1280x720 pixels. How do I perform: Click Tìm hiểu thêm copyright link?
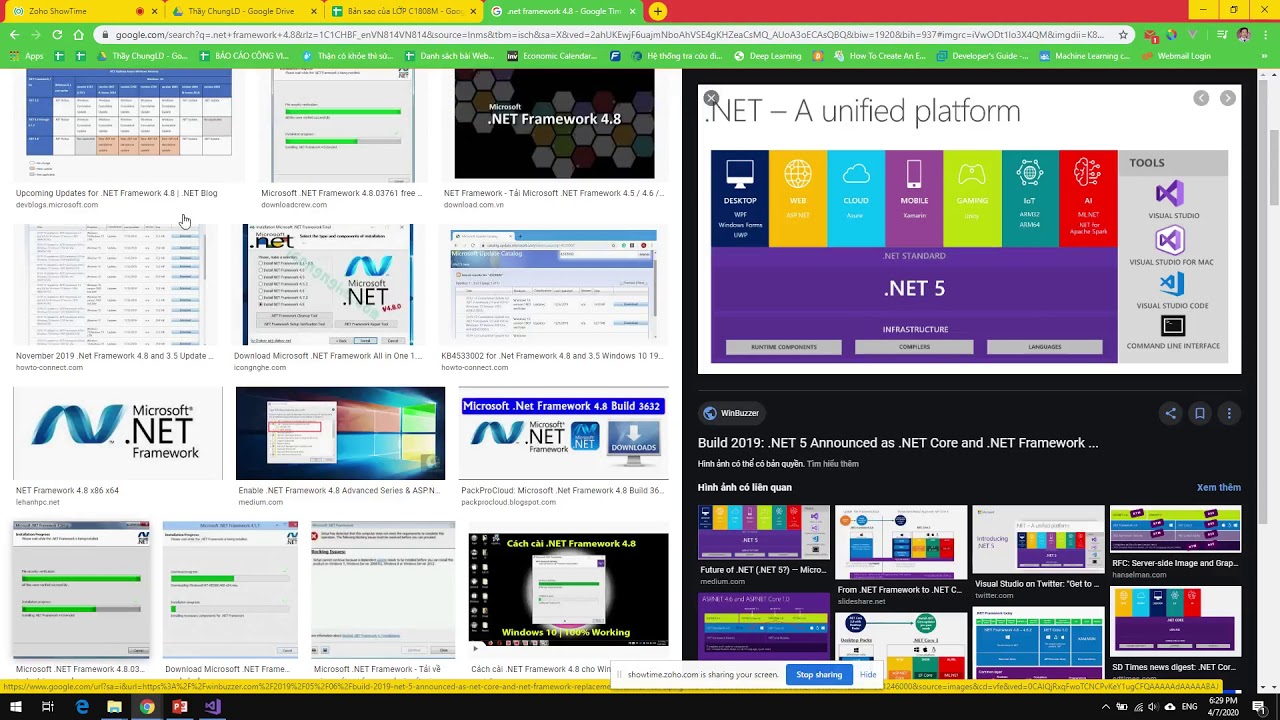[833, 464]
